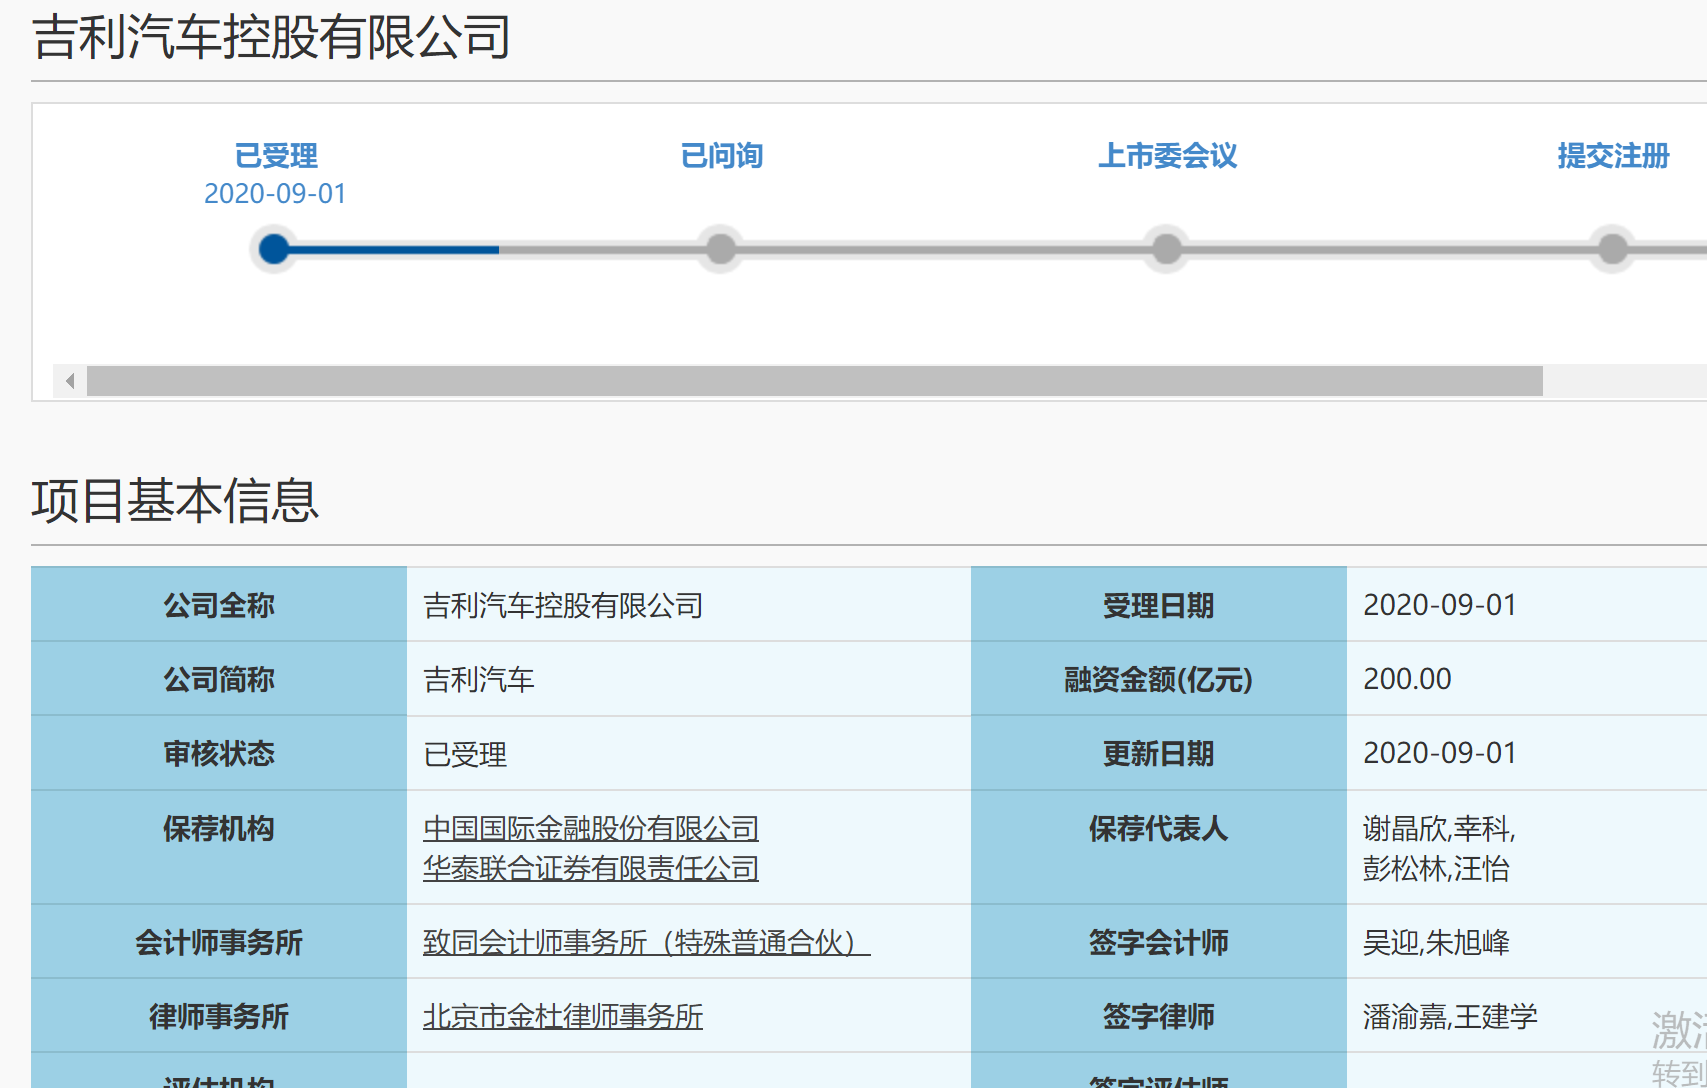This screenshot has width=1707, height=1088.
Task: Click the horizontal scrollbar thumb in timeline
Action: (x=815, y=381)
